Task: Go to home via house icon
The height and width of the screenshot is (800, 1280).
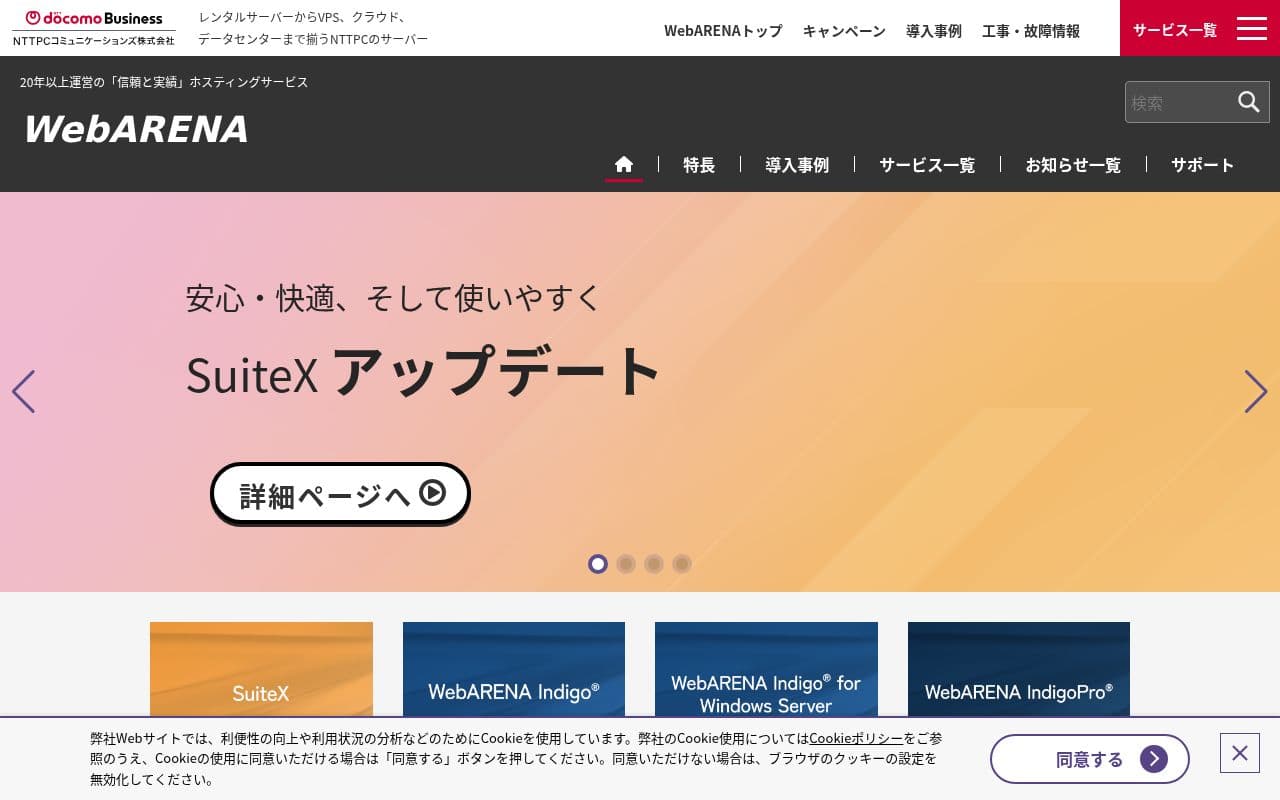Action: [x=624, y=165]
